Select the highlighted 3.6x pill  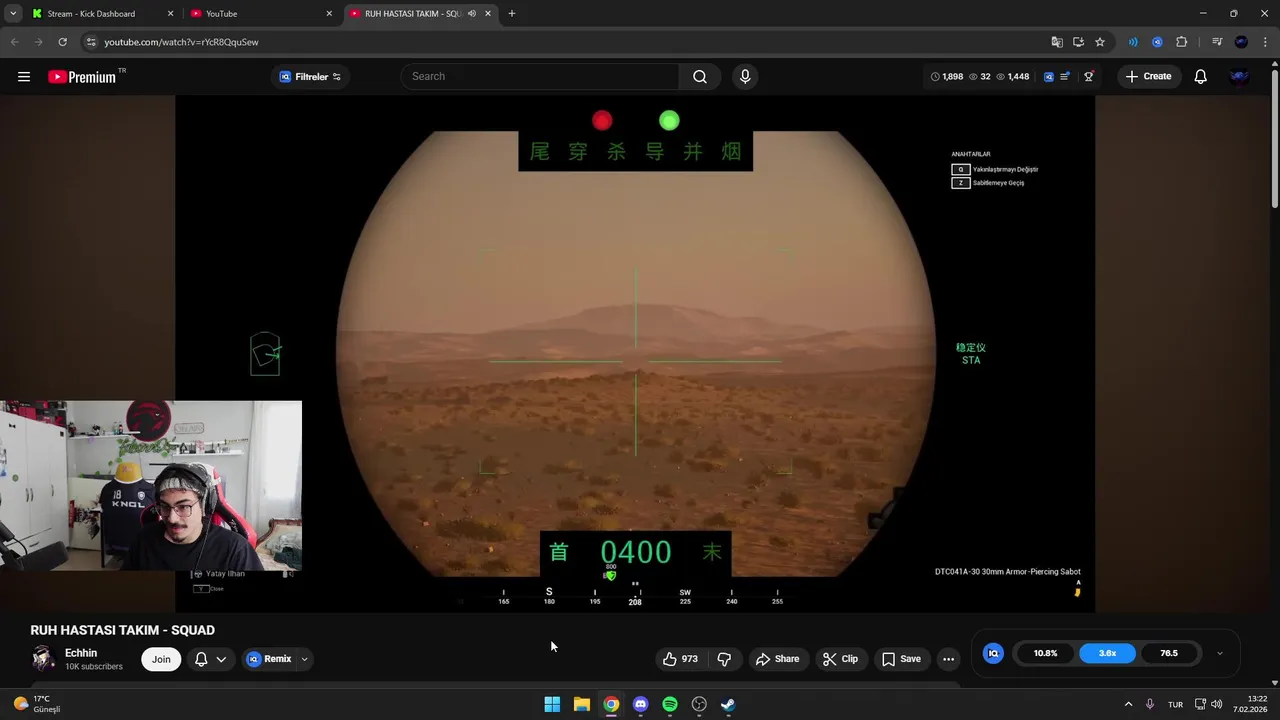pyautogui.click(x=1107, y=653)
